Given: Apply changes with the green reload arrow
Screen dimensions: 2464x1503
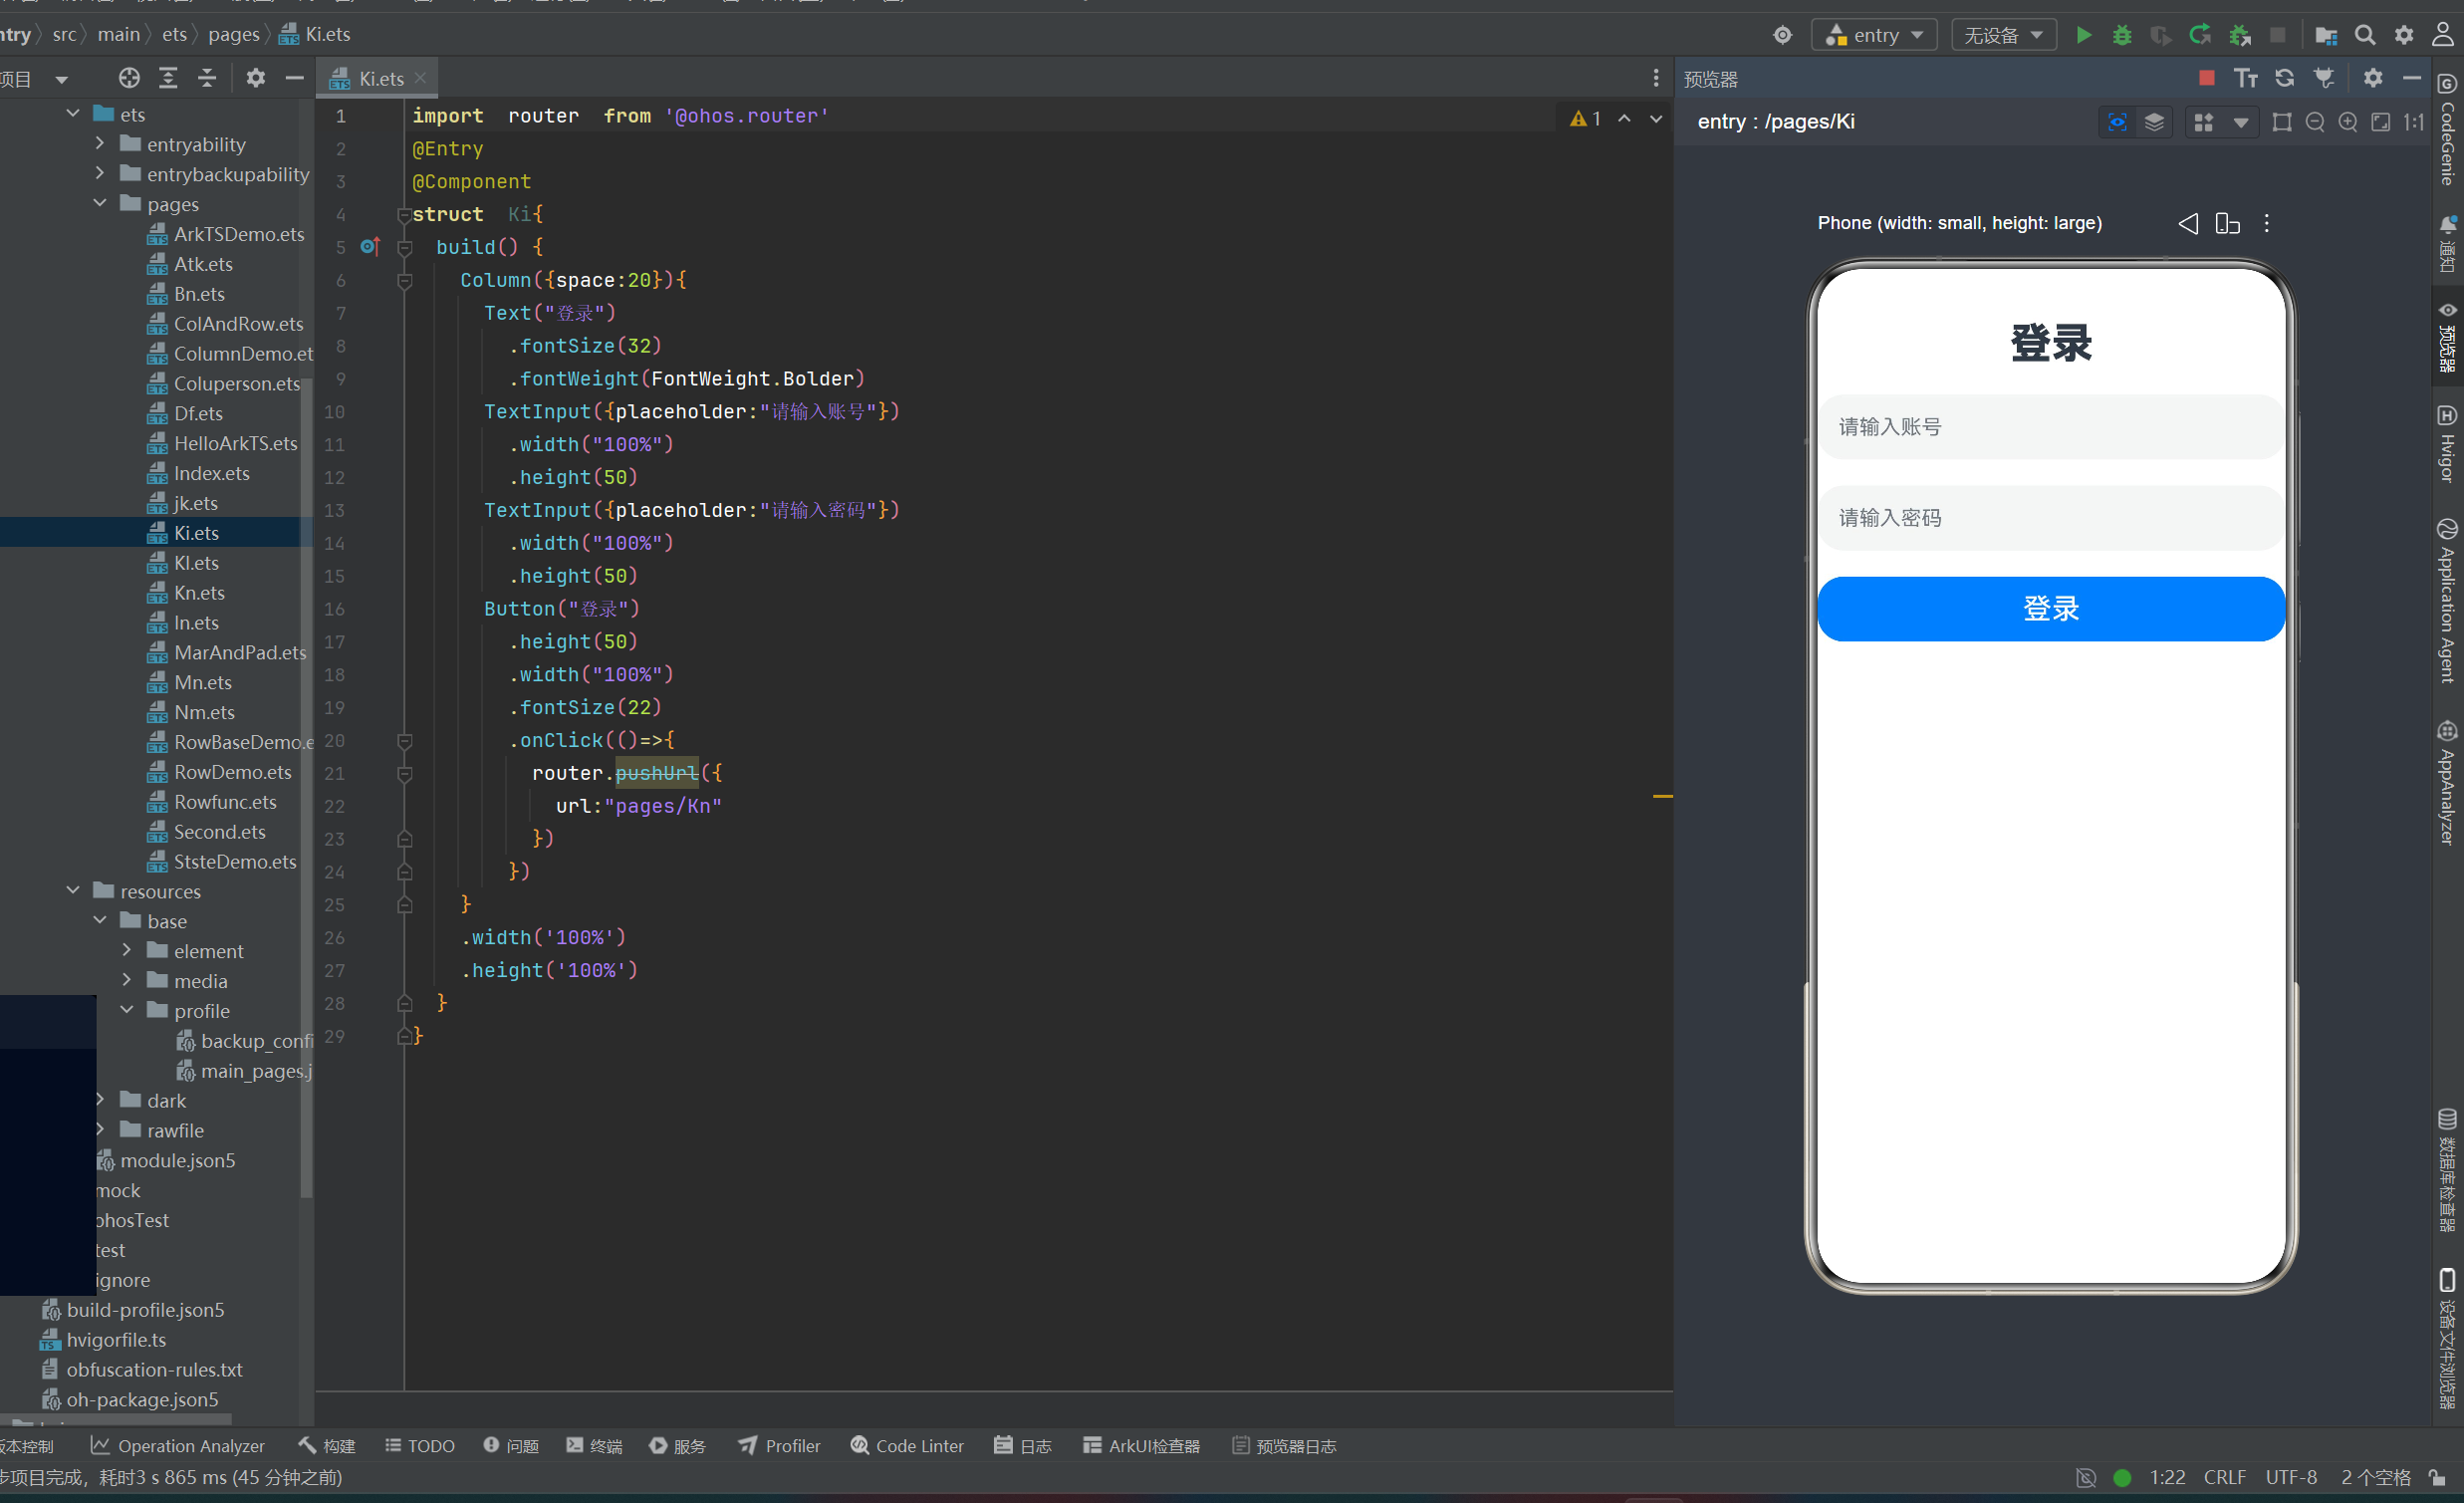Looking at the screenshot, I should tap(2200, 35).
